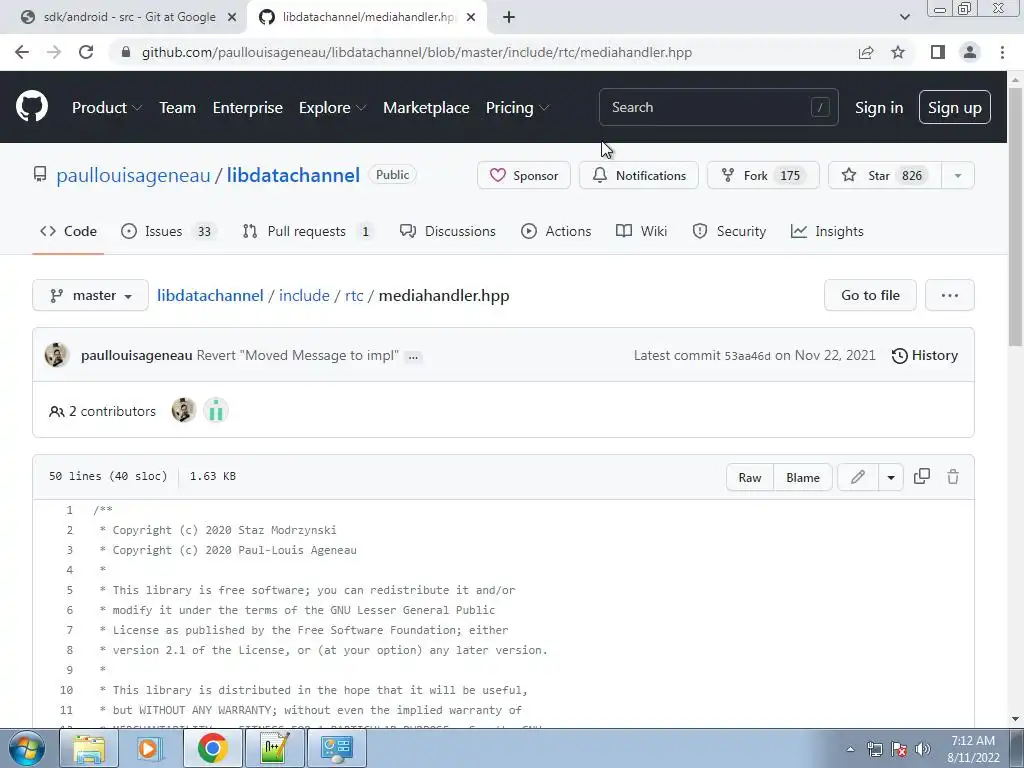This screenshot has height=768, width=1024.
Task: Open the Insights tab
Action: point(827,231)
